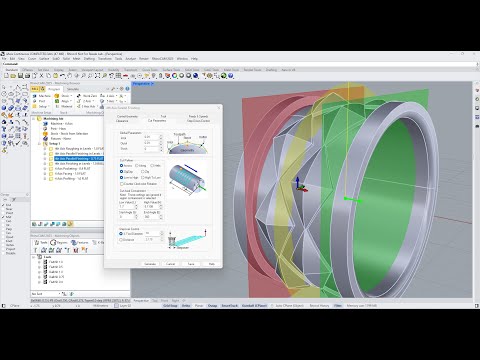Toggle the Near osnap checkbox
Viewport: 480px width, 360px height.
coord(4,209)
